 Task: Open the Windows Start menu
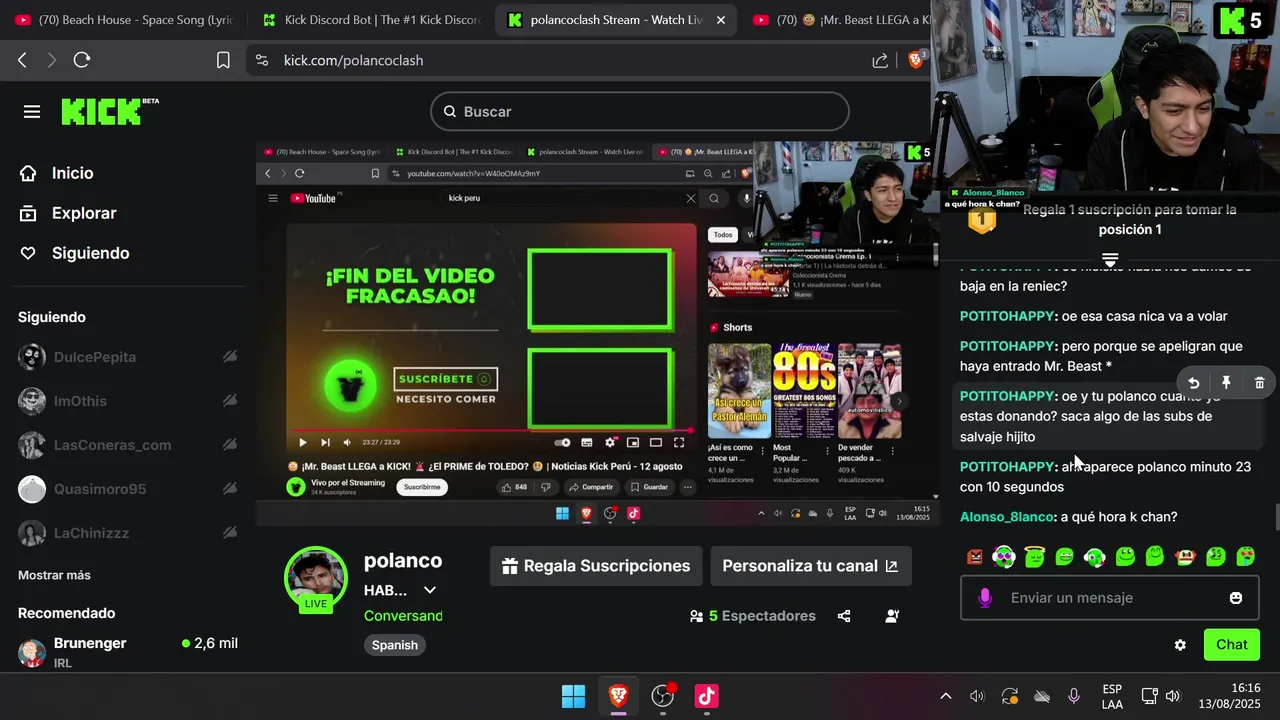pos(574,696)
